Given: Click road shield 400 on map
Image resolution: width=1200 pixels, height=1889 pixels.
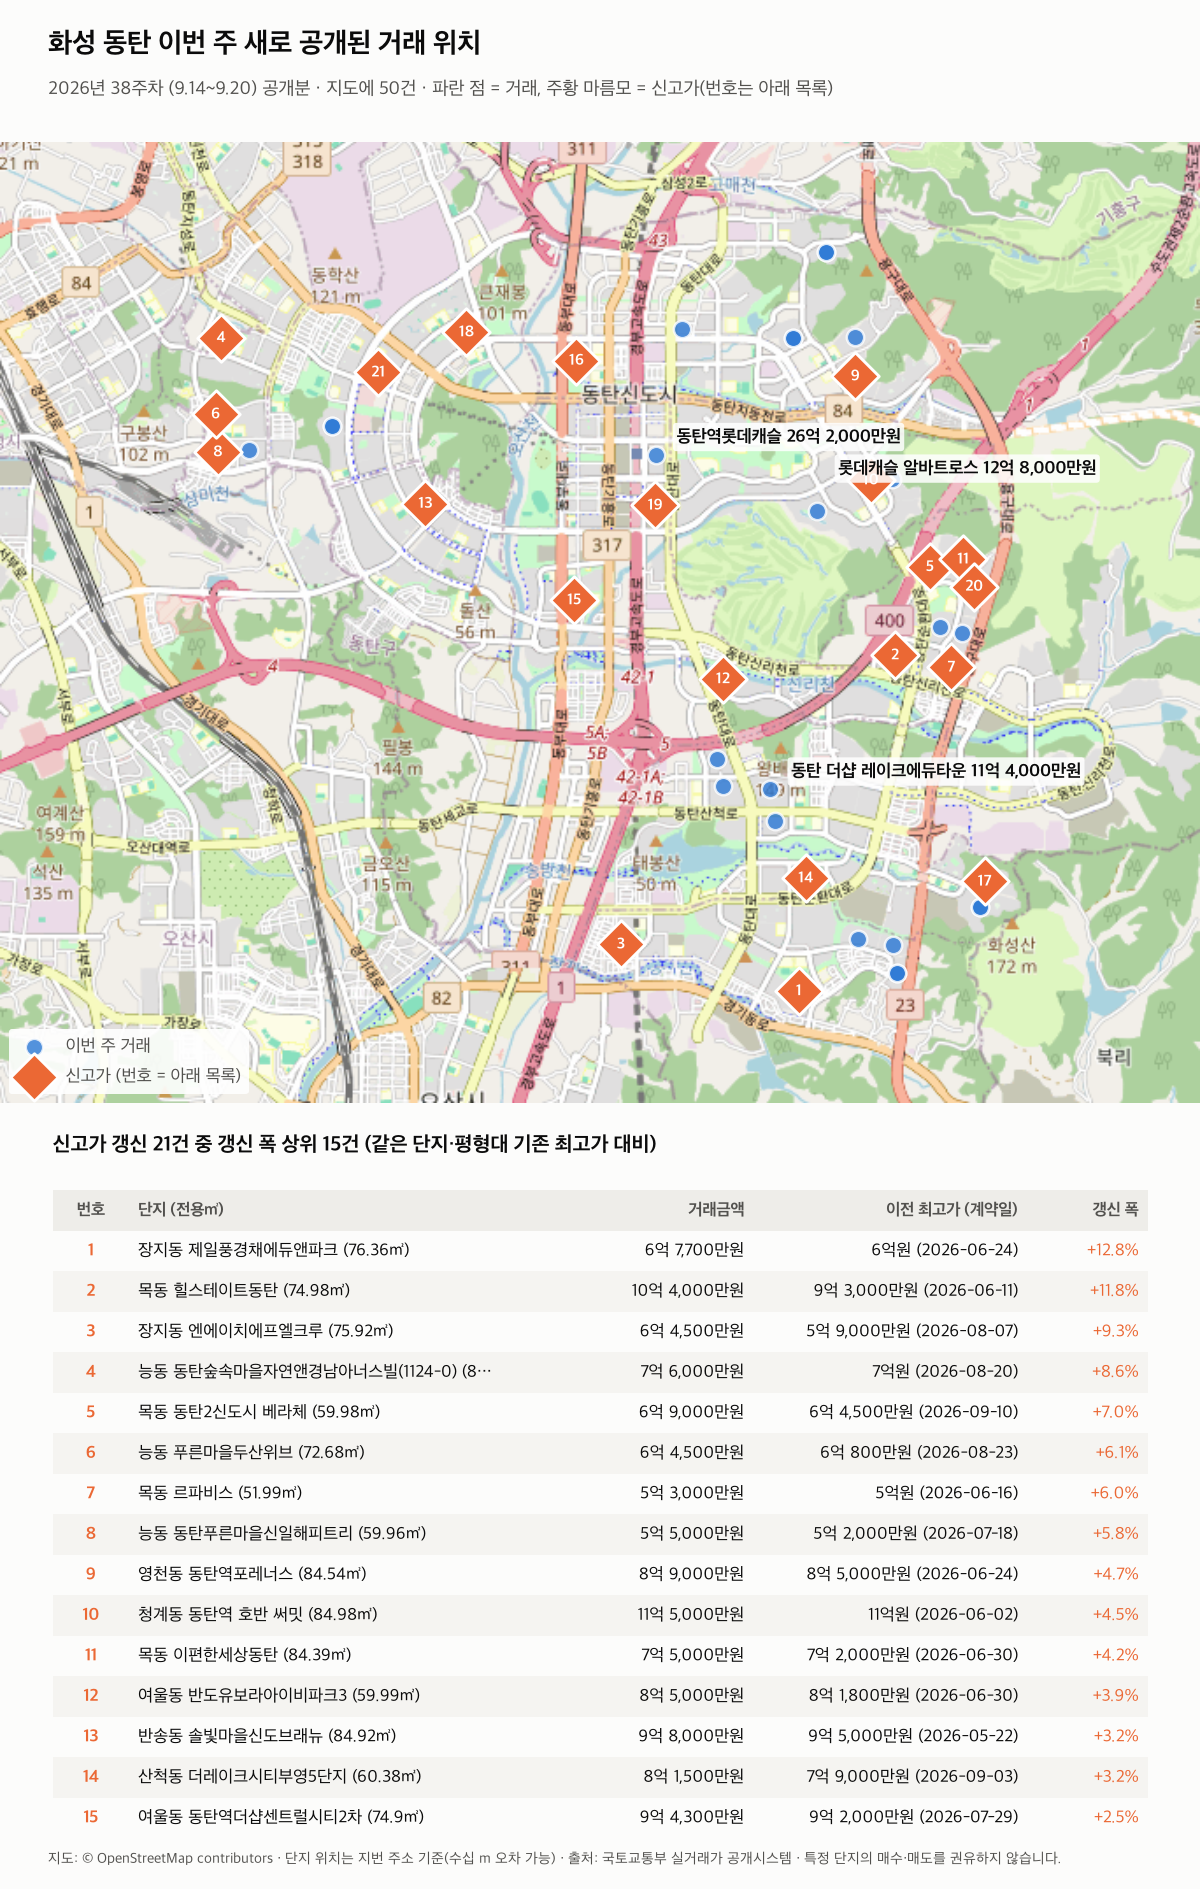Looking at the screenshot, I should click(x=889, y=620).
